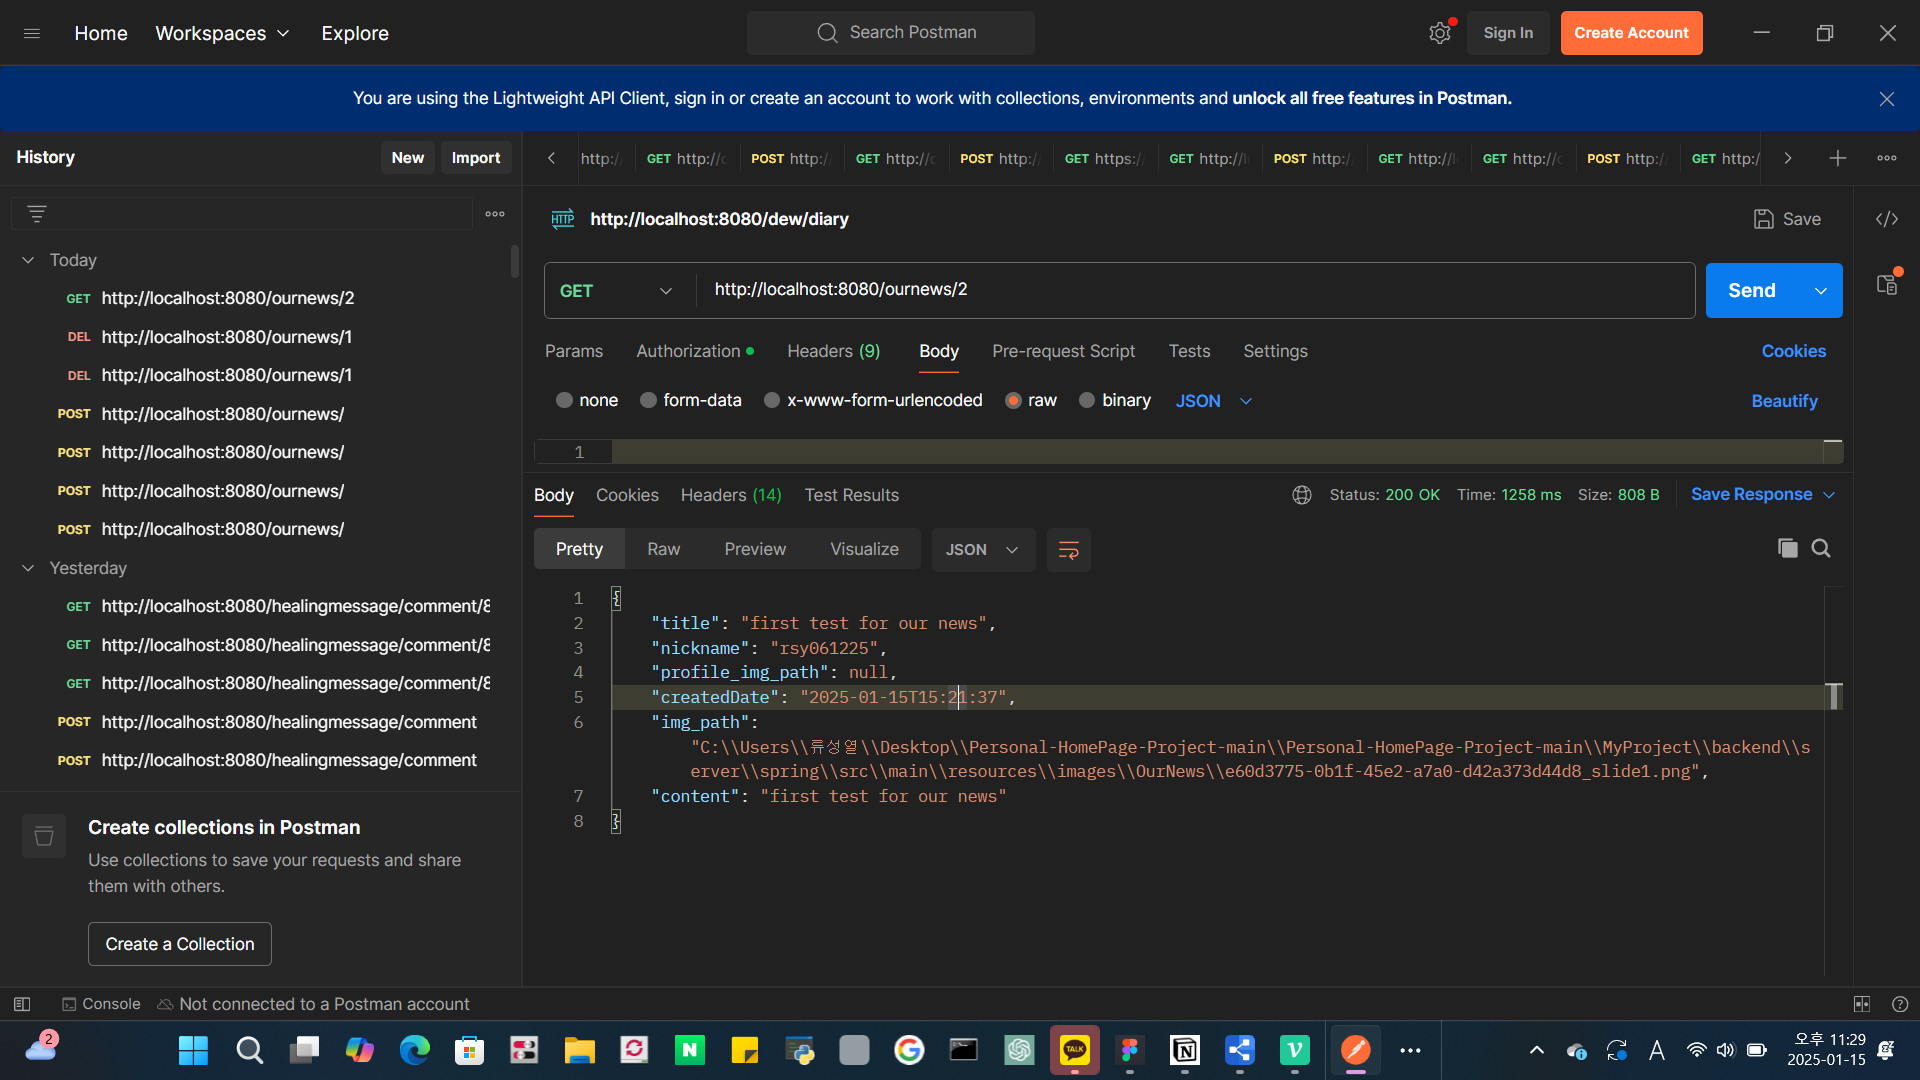Select the binary body type
This screenshot has width=1920, height=1080.
[1087, 400]
